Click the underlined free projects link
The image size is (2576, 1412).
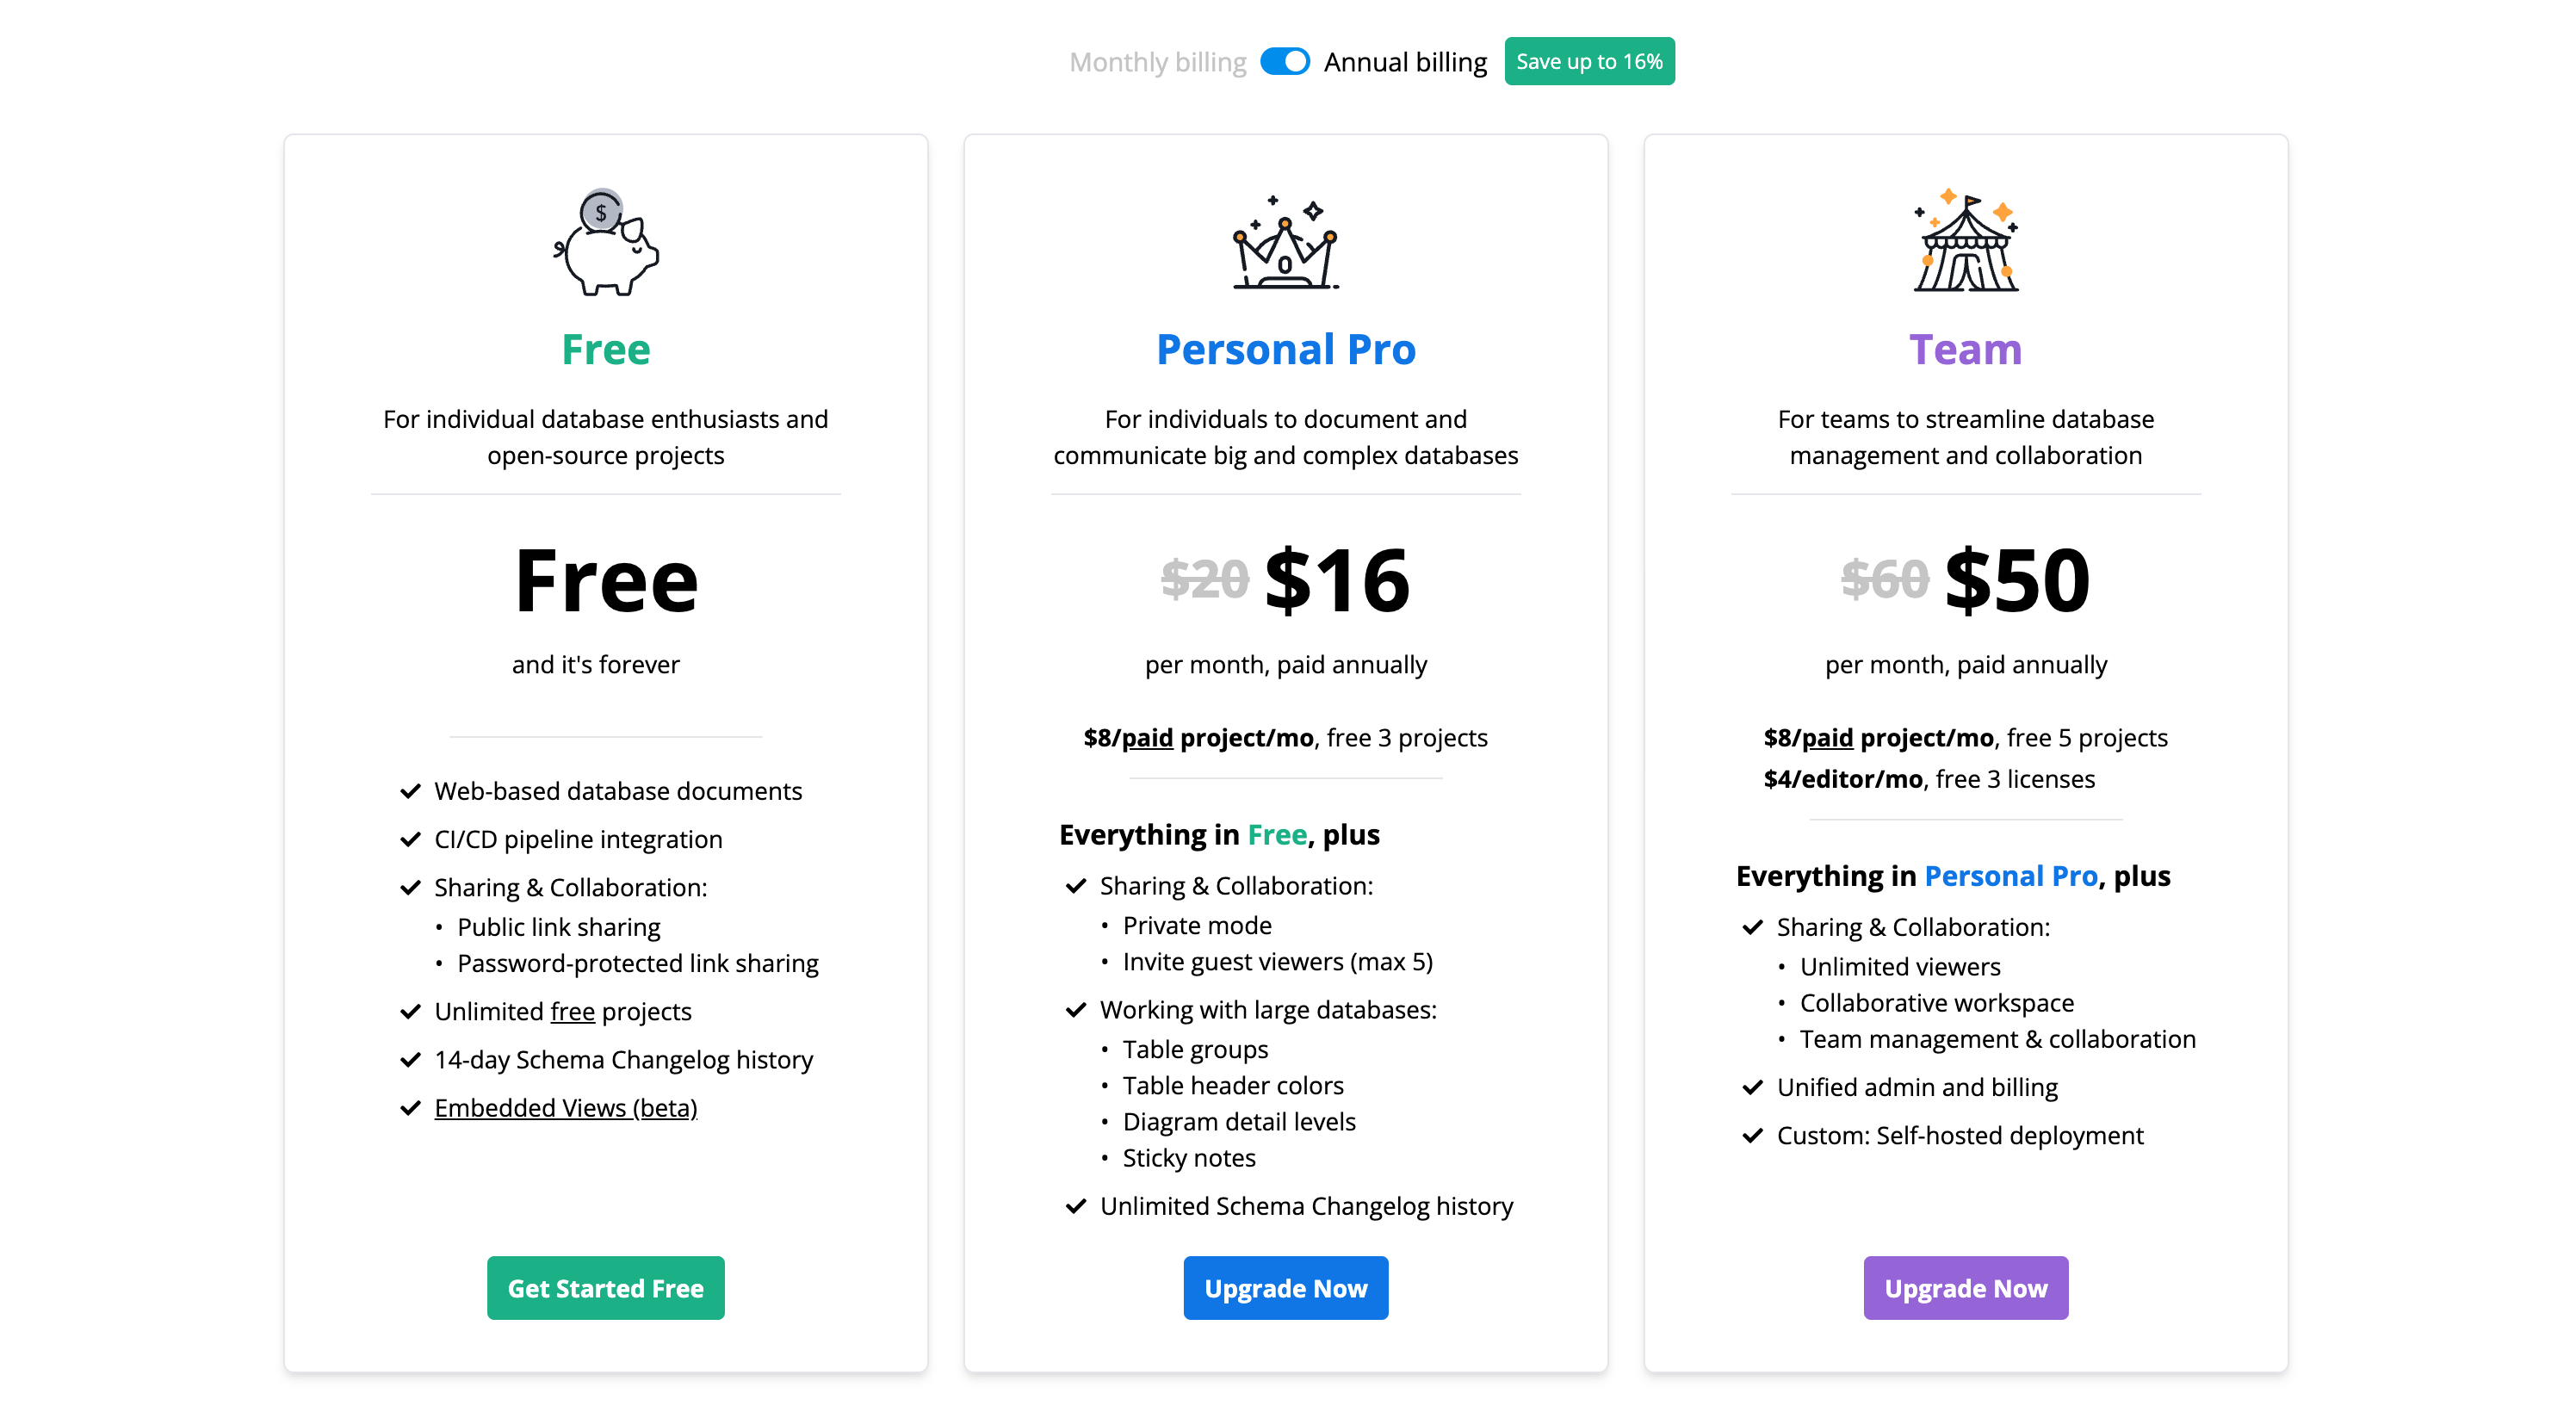point(572,1012)
